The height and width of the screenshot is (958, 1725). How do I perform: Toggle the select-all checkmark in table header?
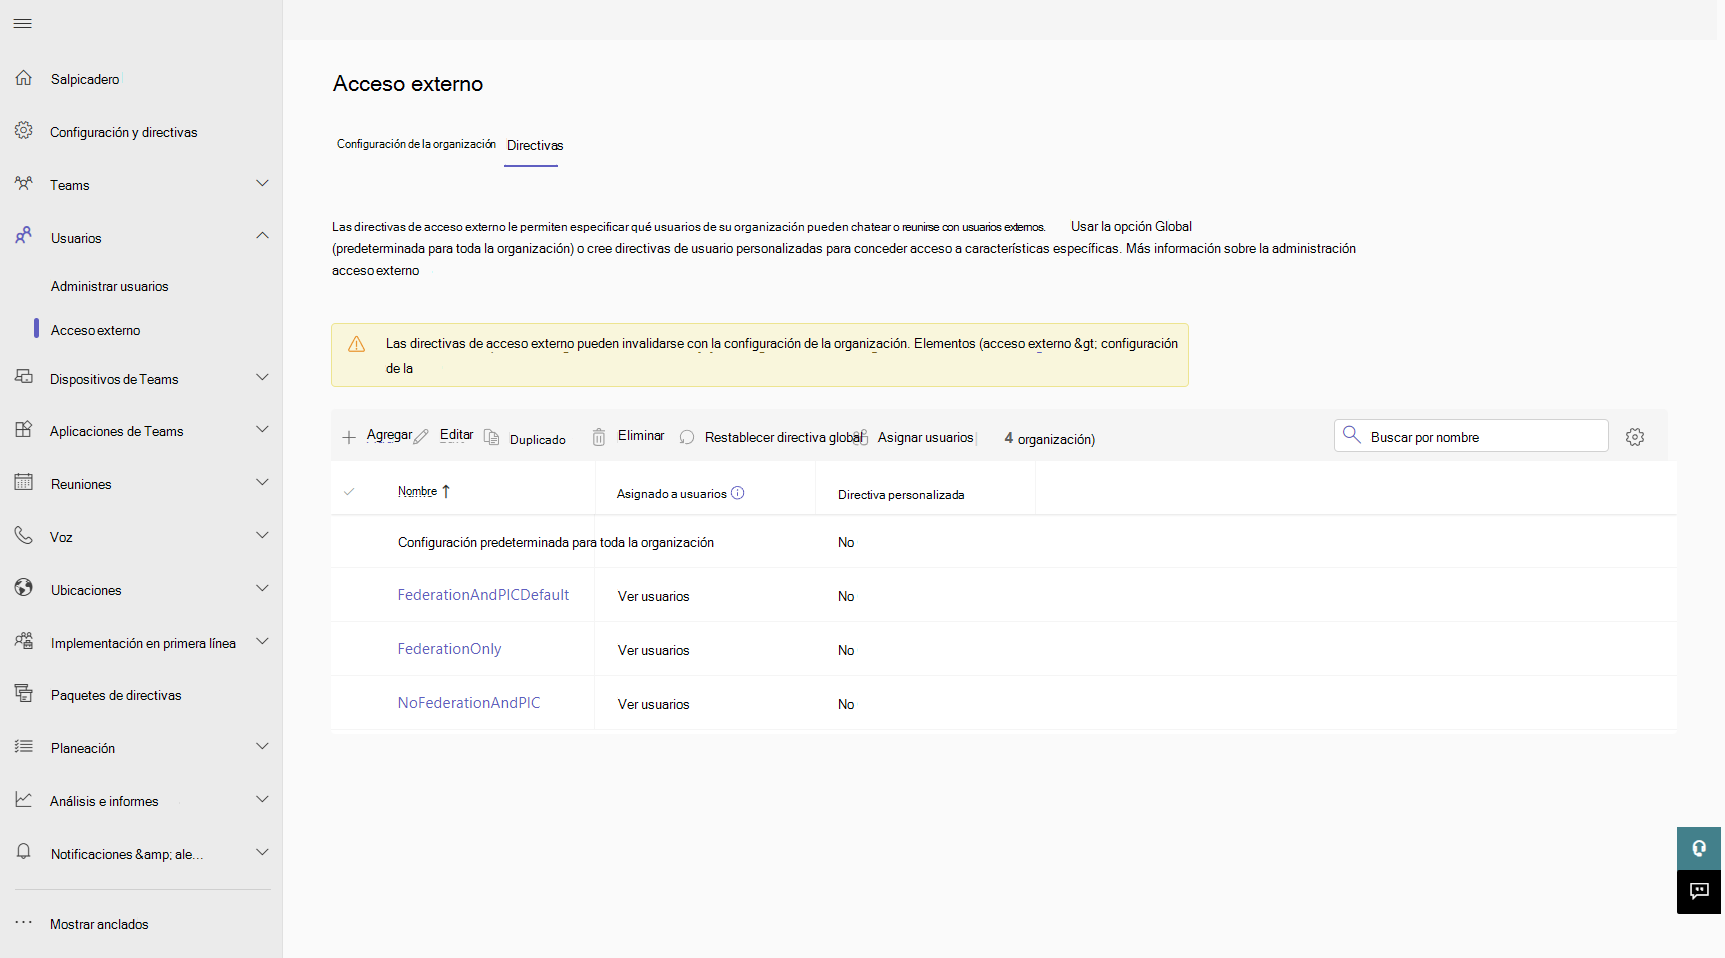point(349,492)
